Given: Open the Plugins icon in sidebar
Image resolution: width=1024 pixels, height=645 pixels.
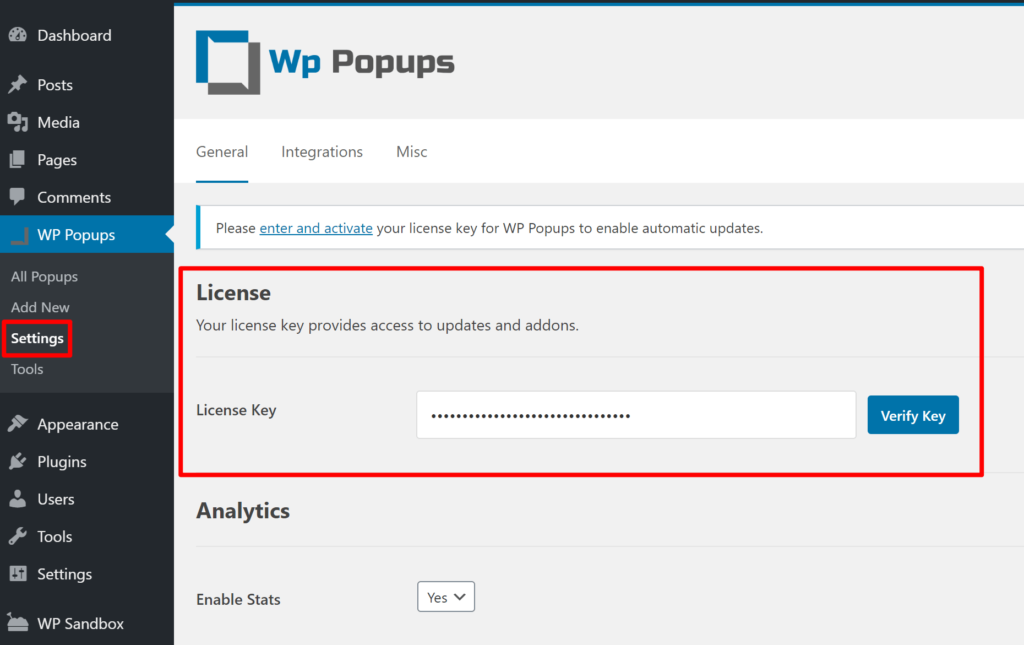Looking at the screenshot, I should pyautogui.click(x=20, y=461).
